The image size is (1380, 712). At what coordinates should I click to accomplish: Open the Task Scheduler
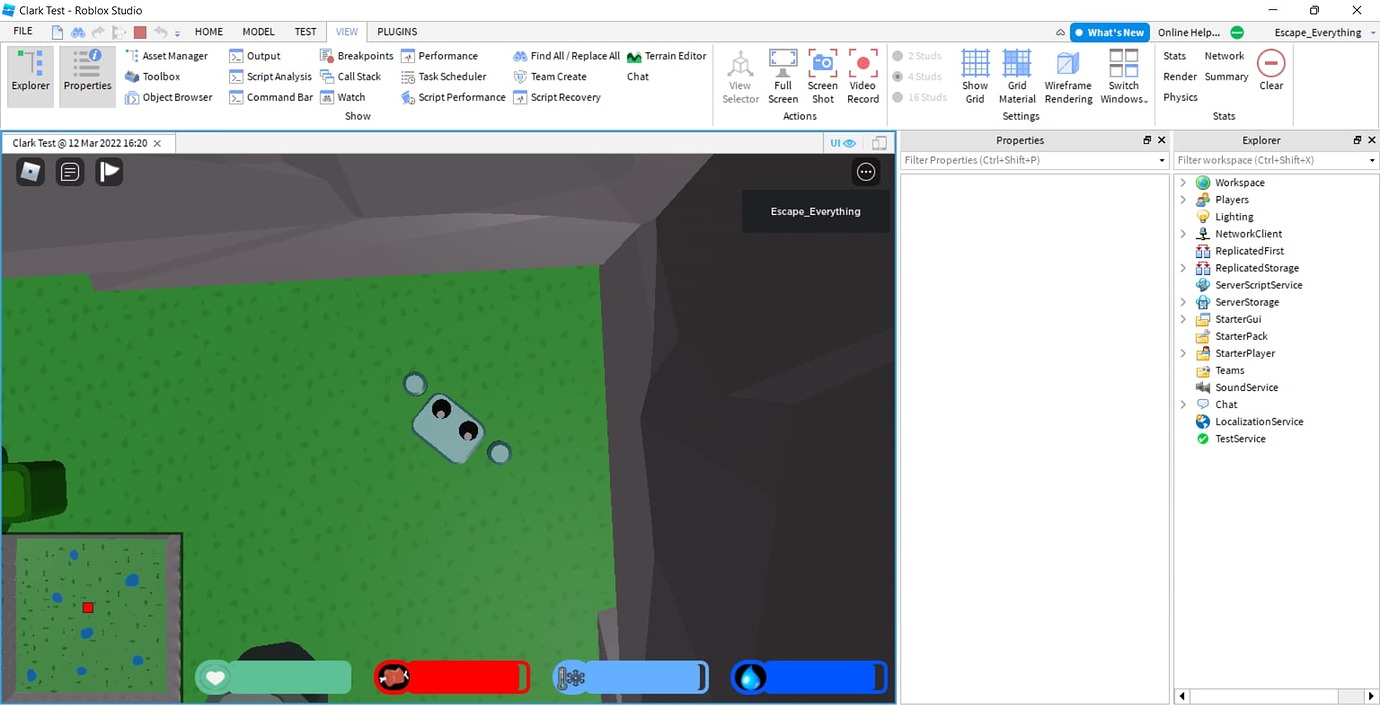(x=443, y=76)
